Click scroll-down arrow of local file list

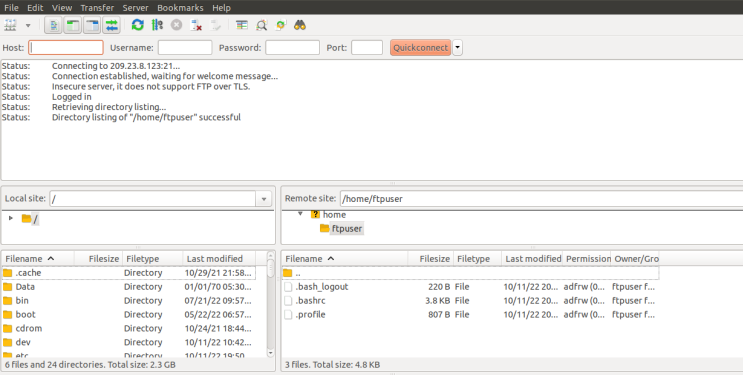point(271,353)
